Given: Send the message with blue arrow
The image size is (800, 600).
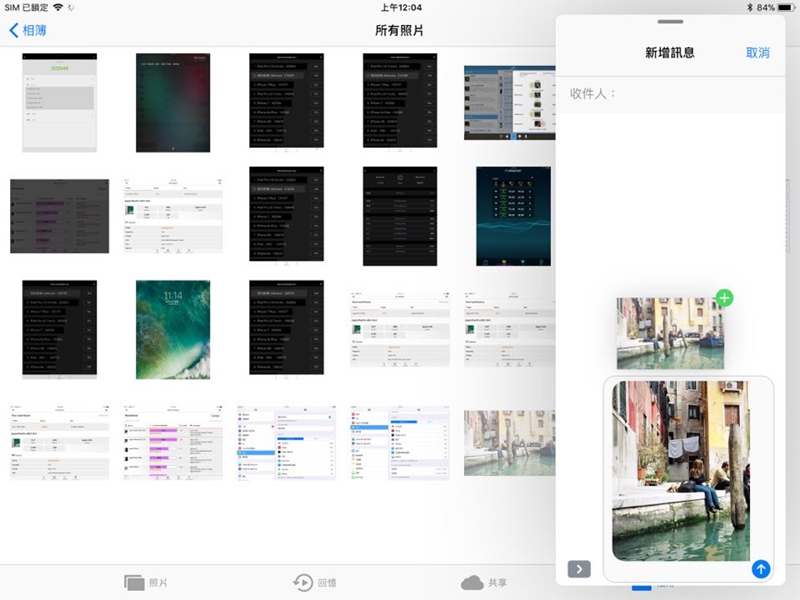Looking at the screenshot, I should [x=761, y=569].
